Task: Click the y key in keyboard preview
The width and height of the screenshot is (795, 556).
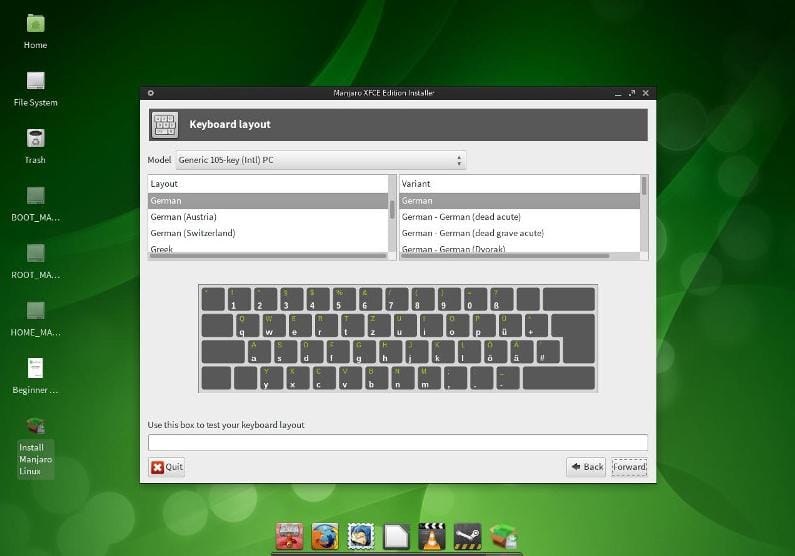Action: pyautogui.click(x=272, y=378)
